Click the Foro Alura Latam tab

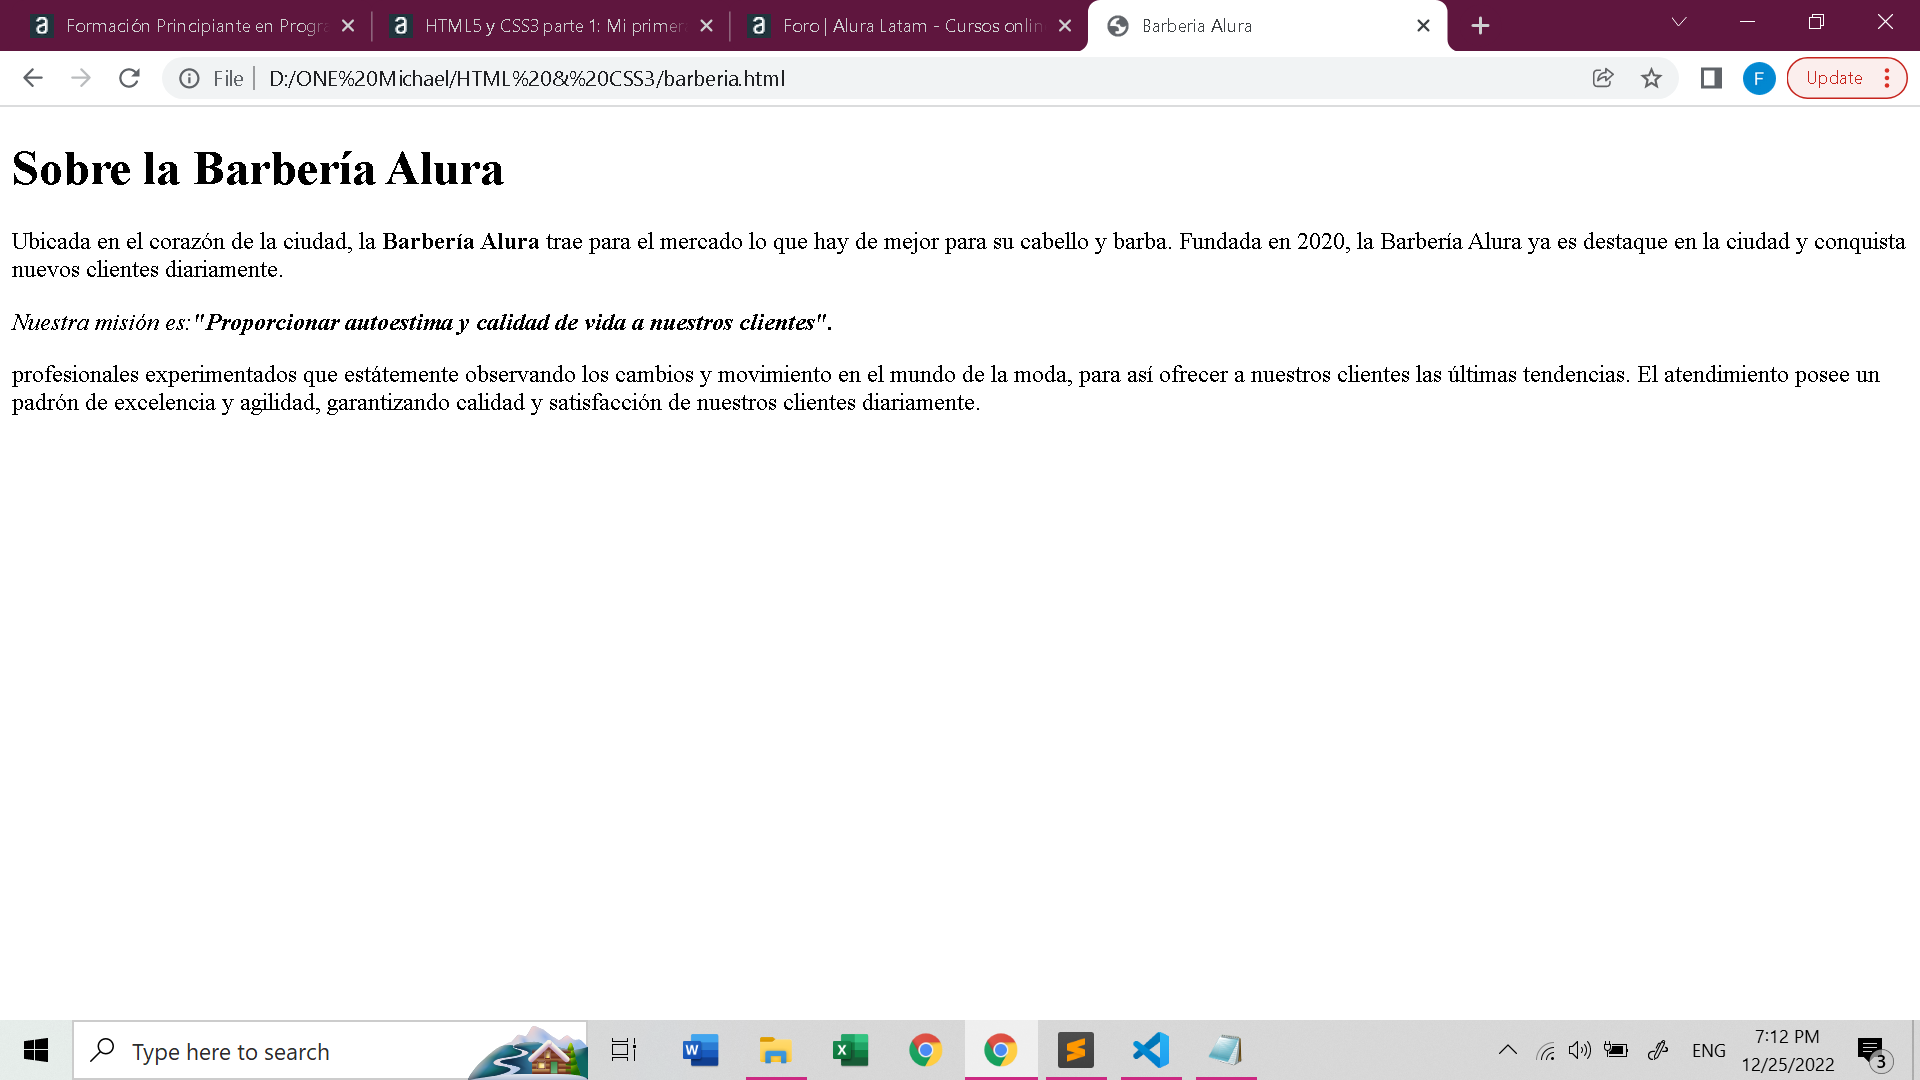903,25
